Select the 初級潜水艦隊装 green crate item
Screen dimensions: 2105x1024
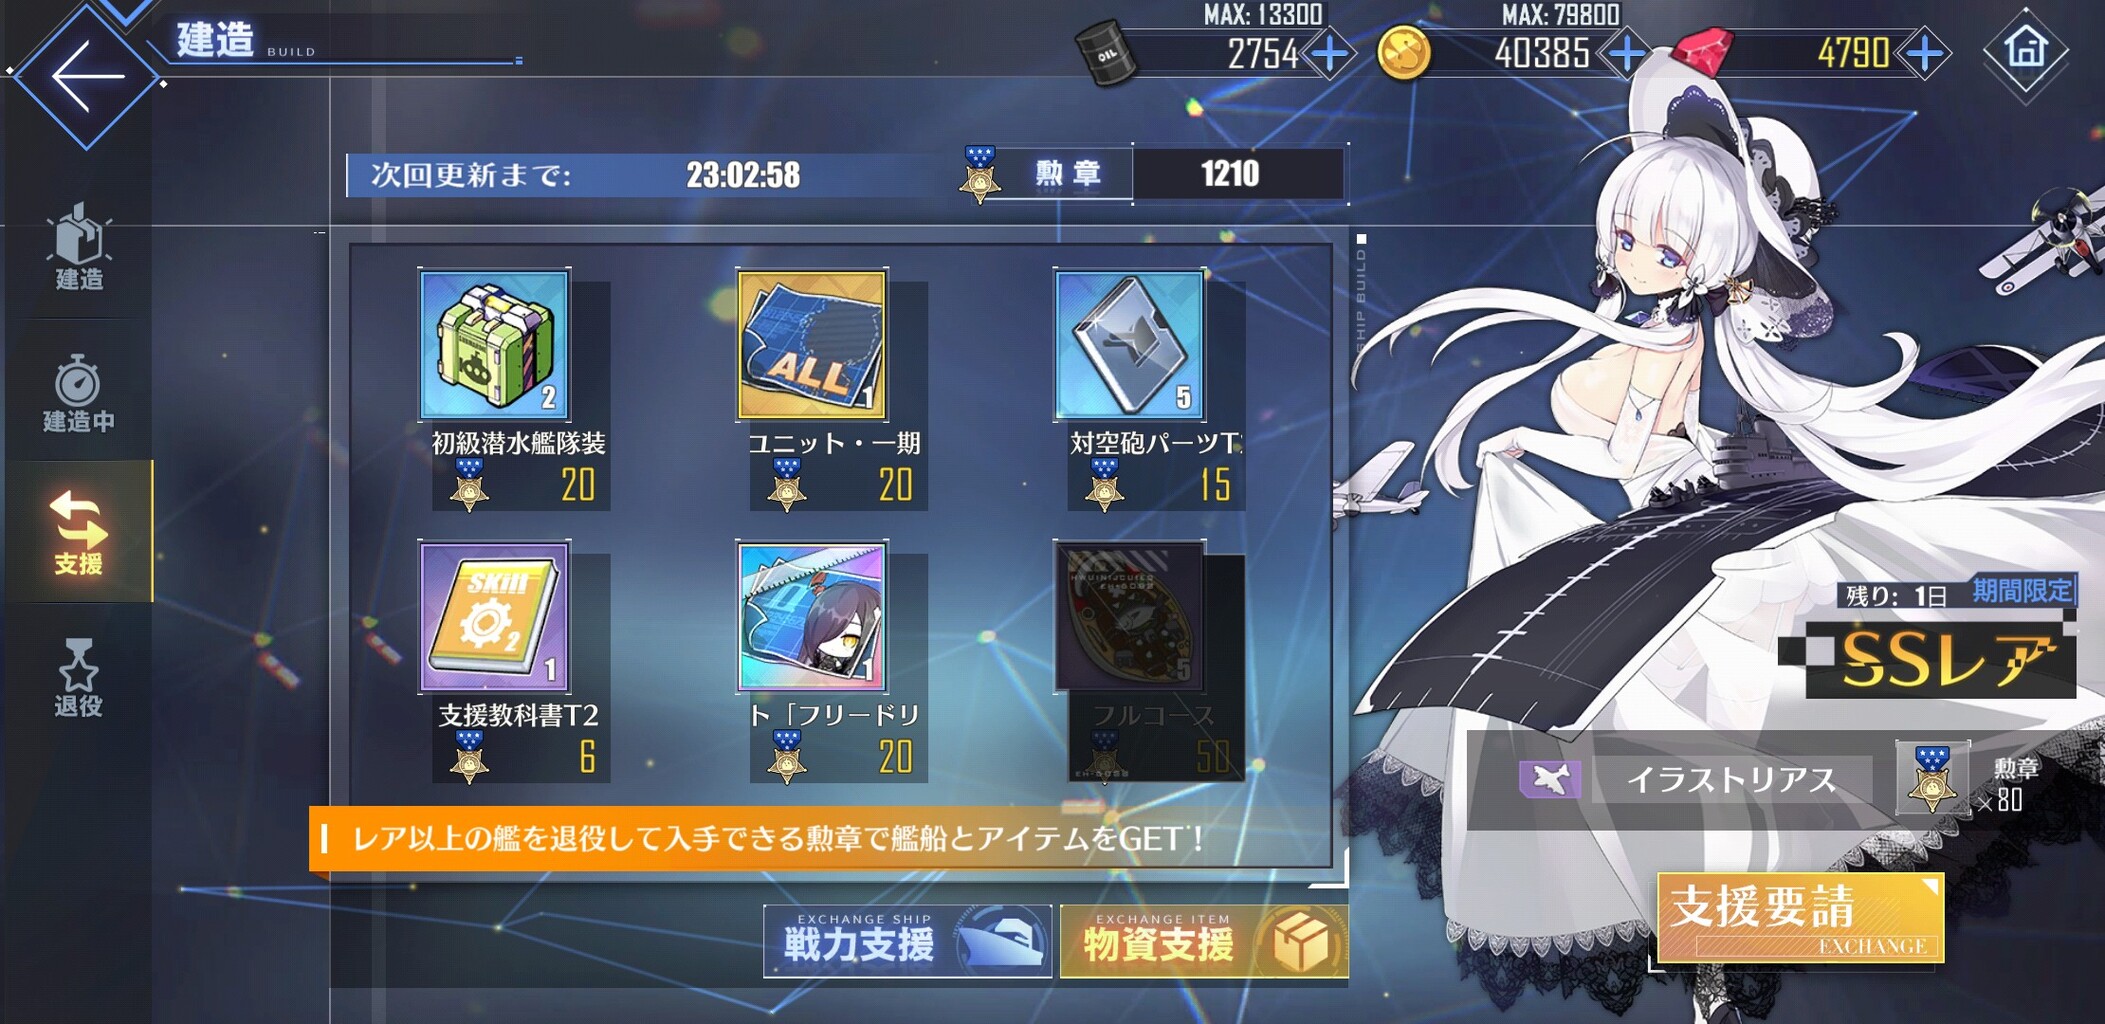[495, 345]
